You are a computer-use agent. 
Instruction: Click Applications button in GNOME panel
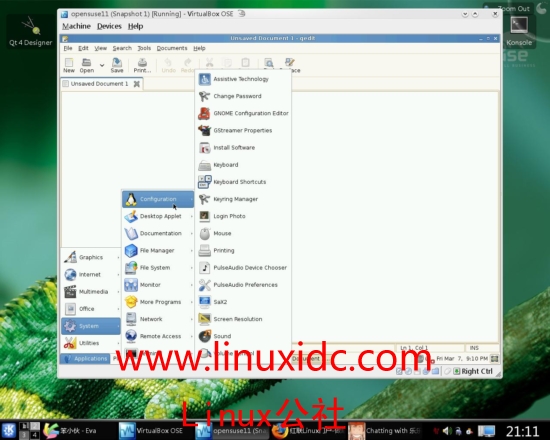[86, 359]
